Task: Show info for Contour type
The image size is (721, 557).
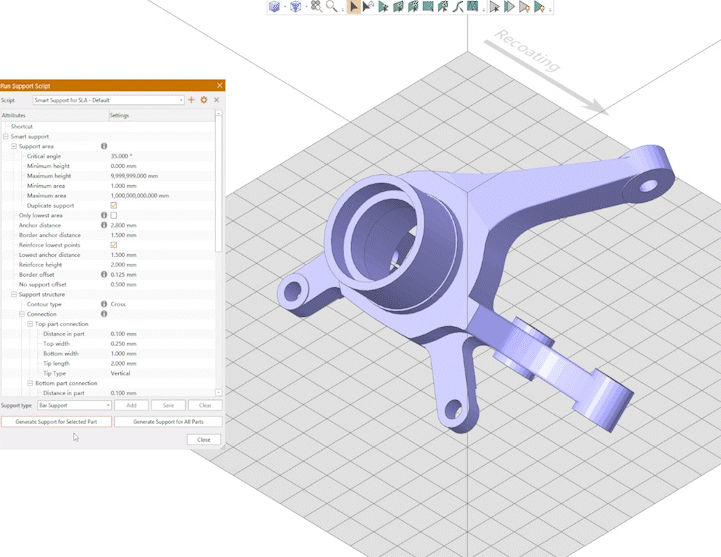Action: (x=104, y=304)
